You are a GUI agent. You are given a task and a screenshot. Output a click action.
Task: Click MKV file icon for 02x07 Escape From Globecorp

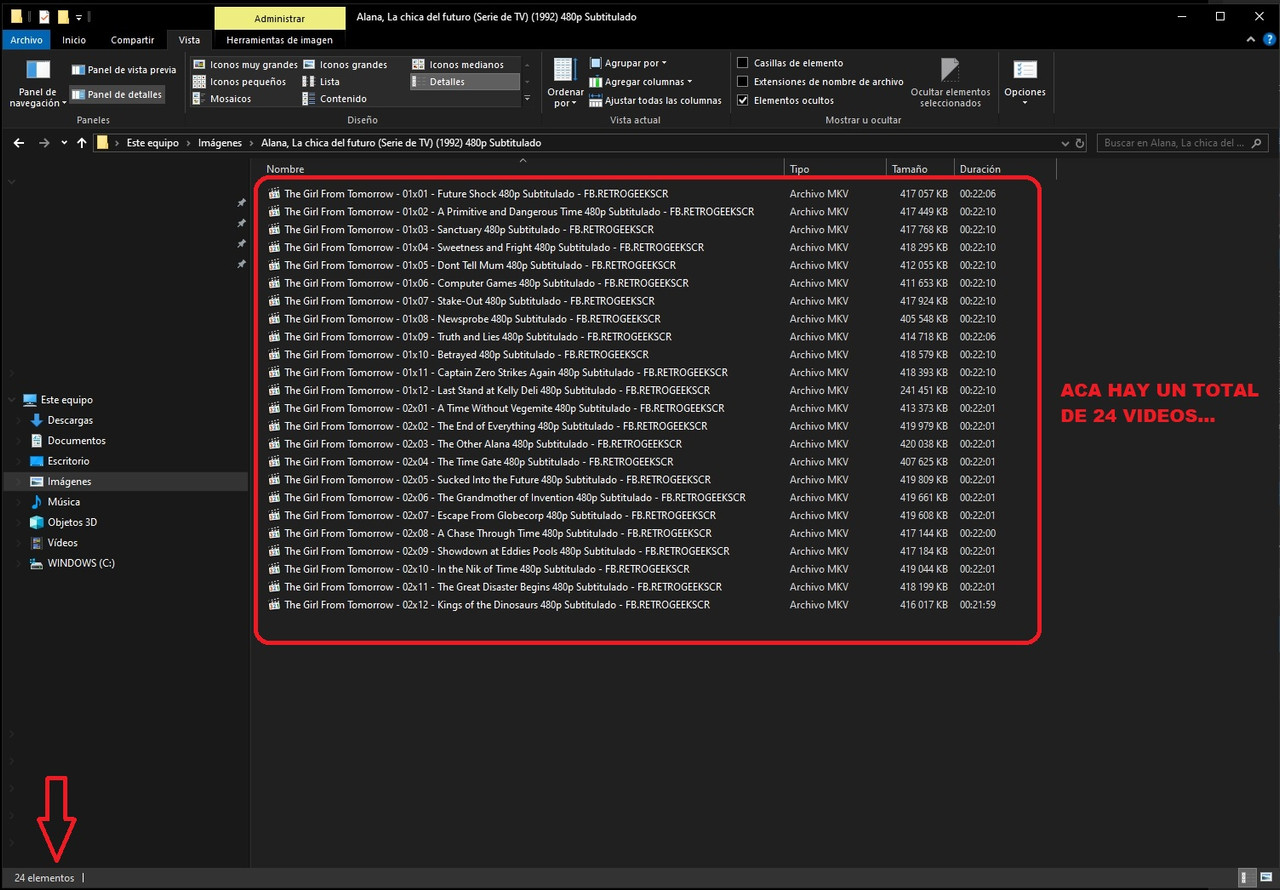coord(274,515)
